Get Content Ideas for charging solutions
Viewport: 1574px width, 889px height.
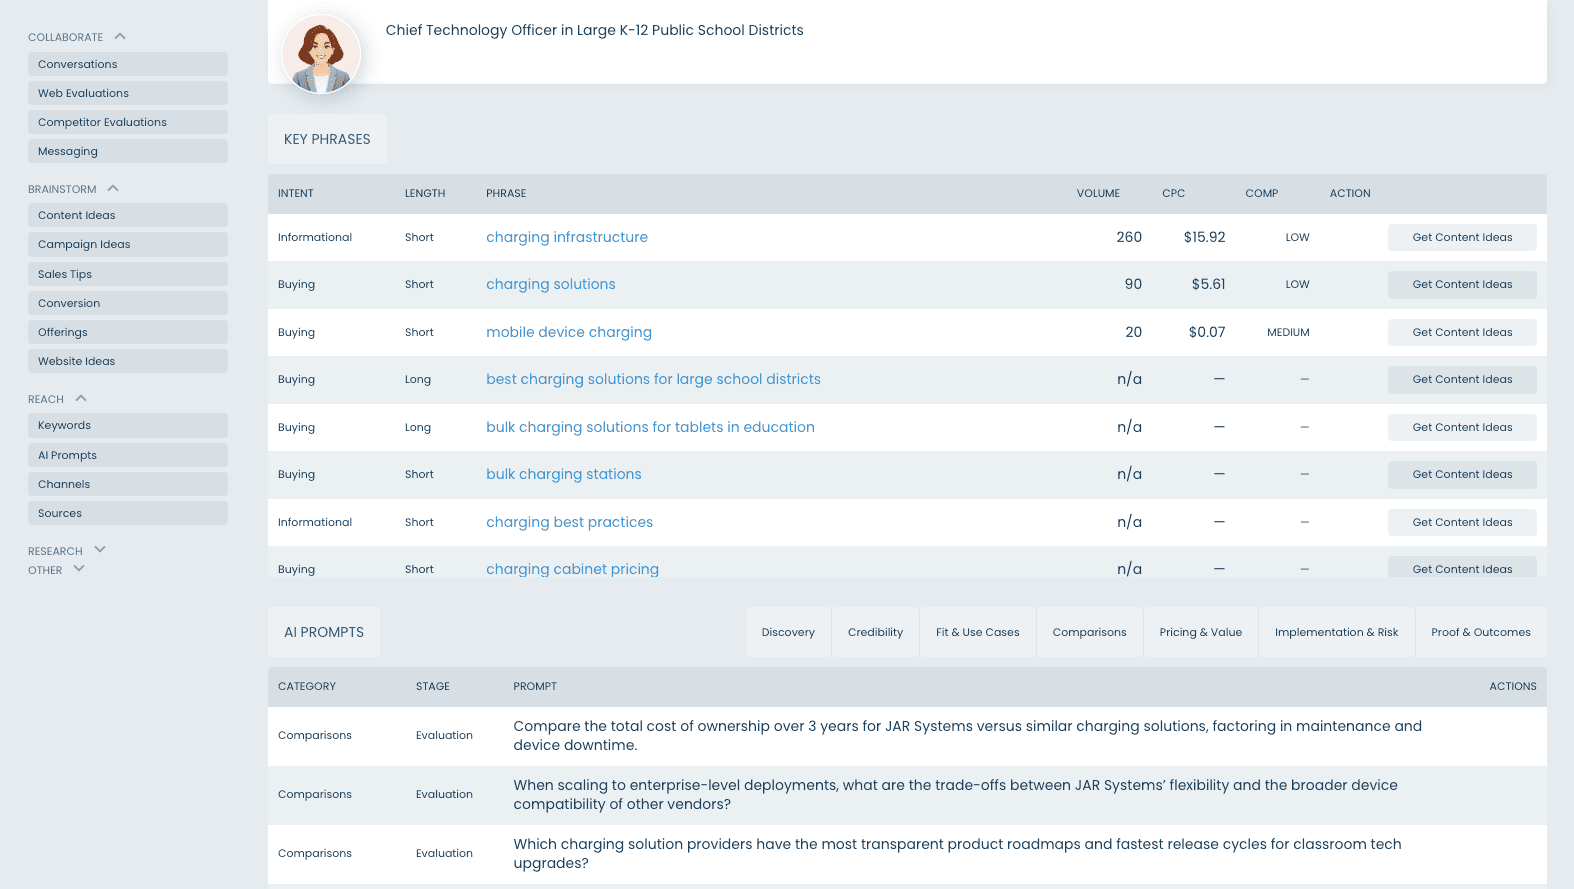[x=1462, y=284]
